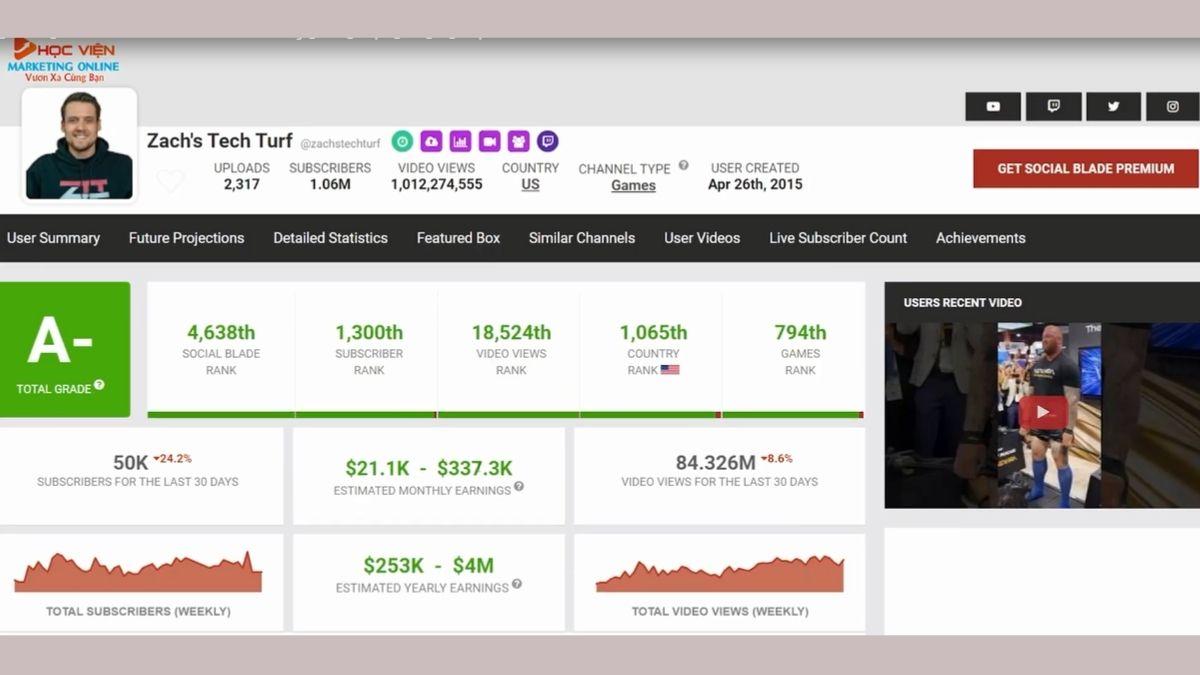
Task: Click the purple cloud upload badge icon
Action: click(x=431, y=141)
